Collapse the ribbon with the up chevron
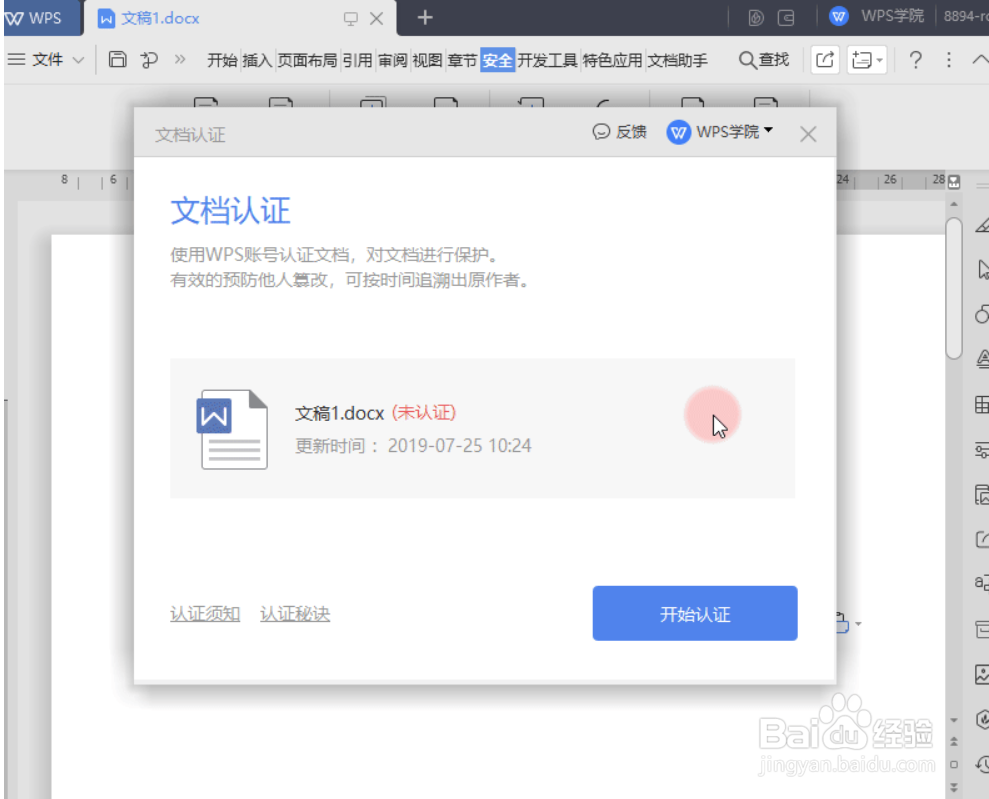This screenshot has width=989, height=799. (x=980, y=59)
